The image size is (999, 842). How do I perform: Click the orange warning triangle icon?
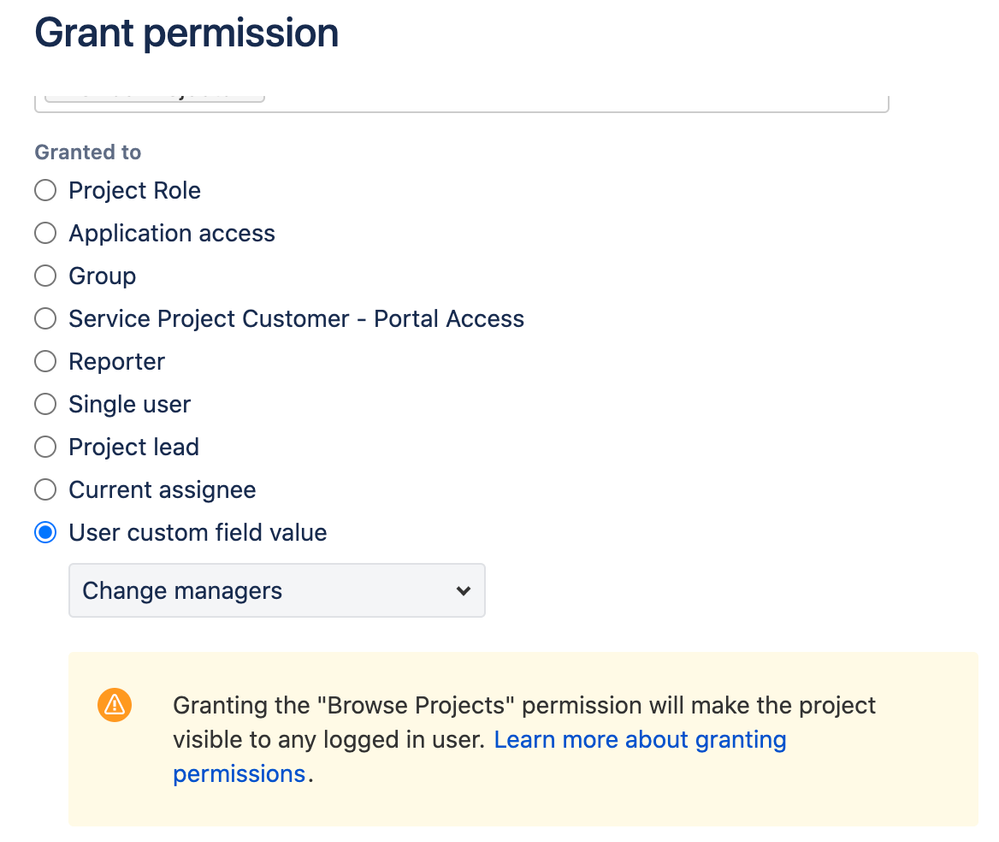click(x=115, y=705)
